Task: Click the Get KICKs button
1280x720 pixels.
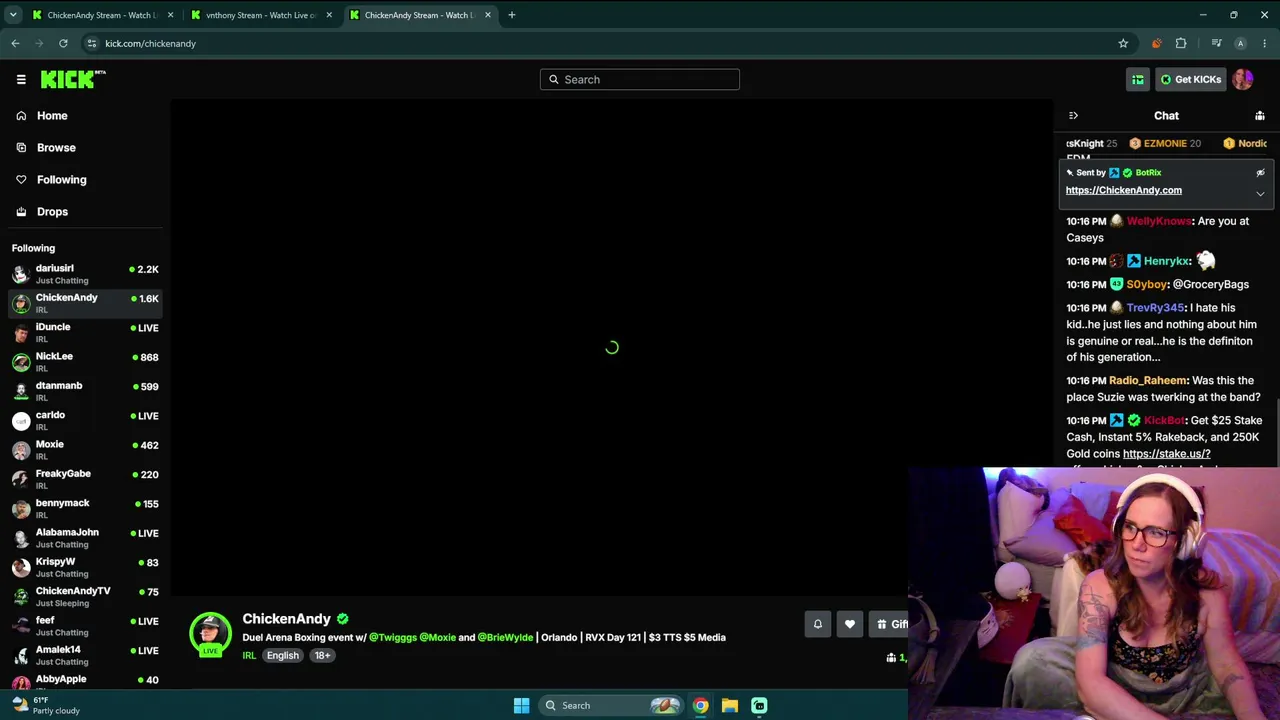Action: click(1190, 80)
